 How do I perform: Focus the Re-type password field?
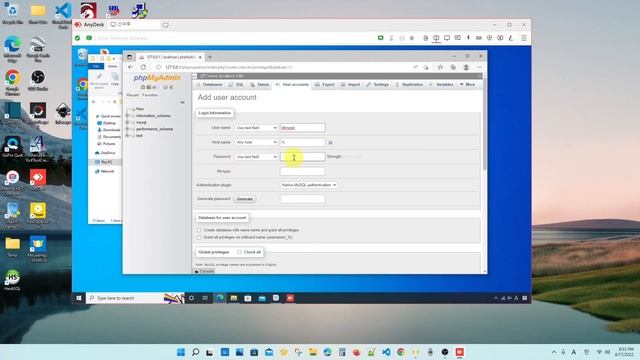[302, 171]
